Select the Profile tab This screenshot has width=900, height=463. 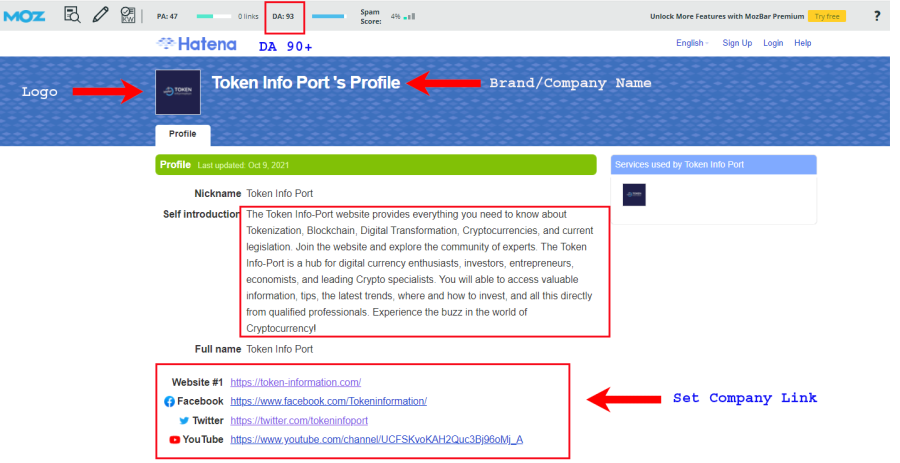pos(183,134)
